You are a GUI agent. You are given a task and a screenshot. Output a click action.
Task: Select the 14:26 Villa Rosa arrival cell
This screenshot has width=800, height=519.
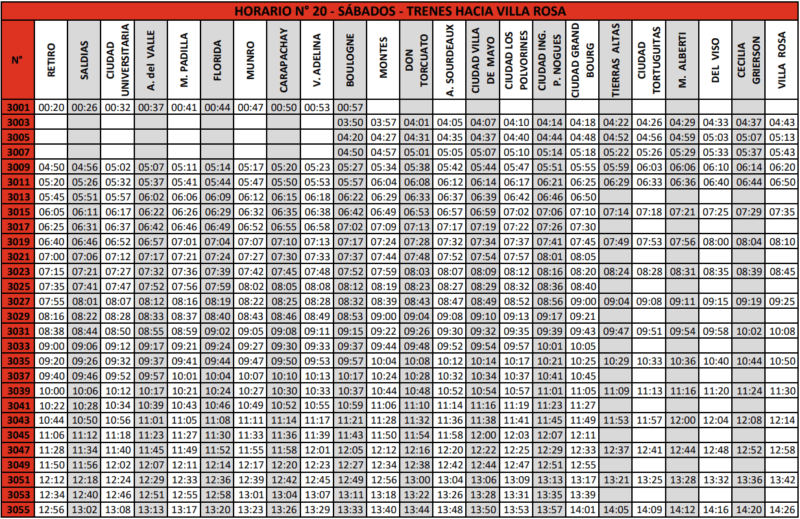(783, 510)
